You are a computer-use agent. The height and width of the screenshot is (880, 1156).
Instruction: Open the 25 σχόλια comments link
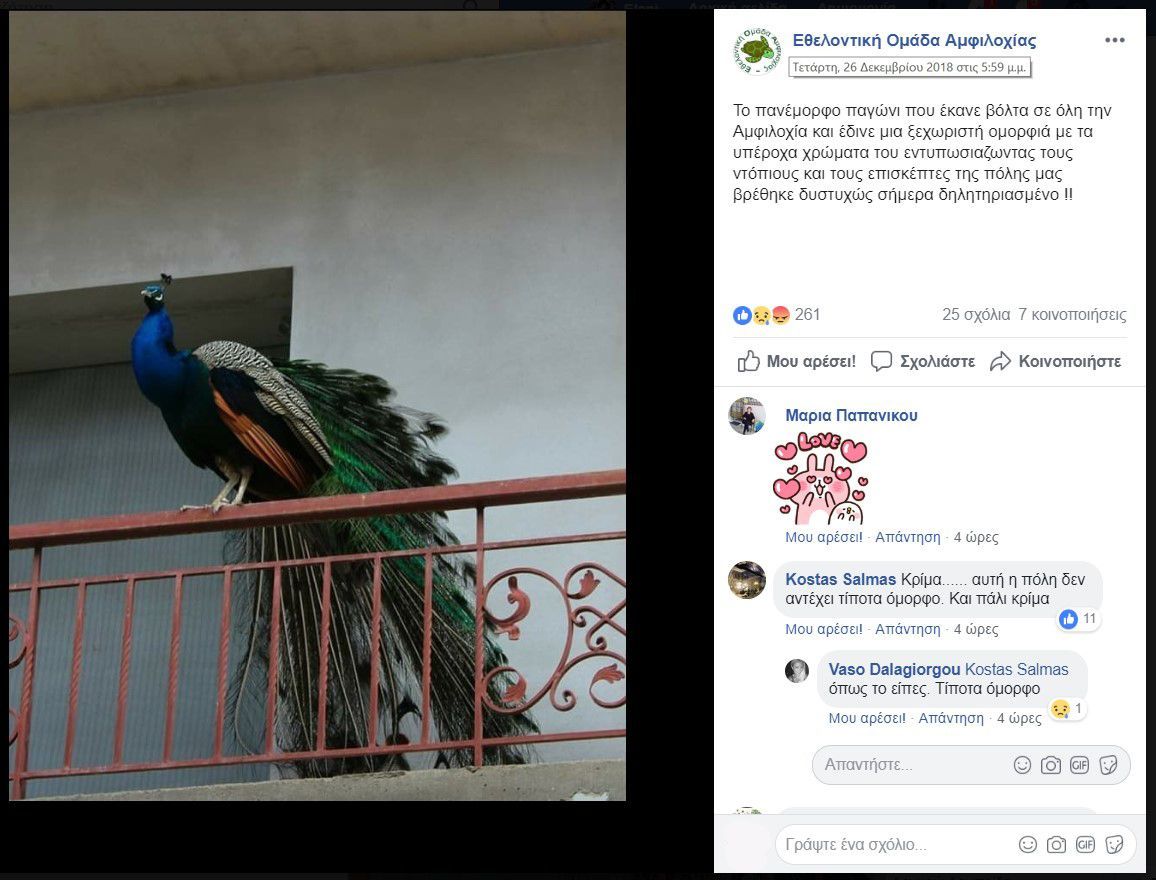975,315
